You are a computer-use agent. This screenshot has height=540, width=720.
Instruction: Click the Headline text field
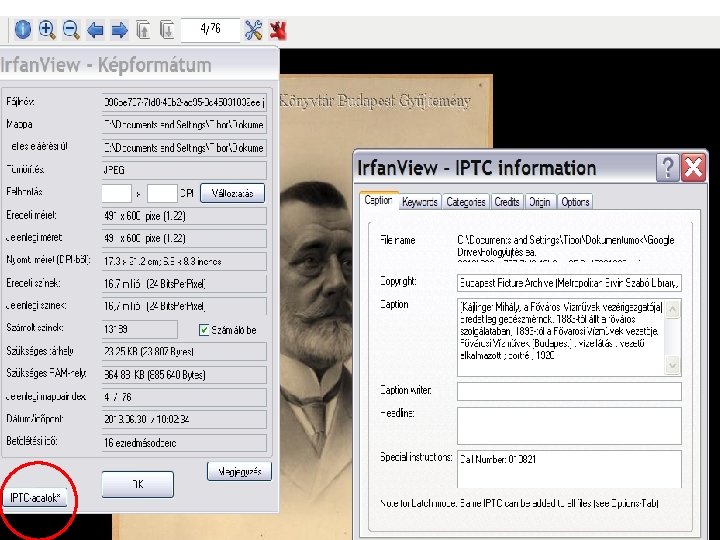point(569,426)
